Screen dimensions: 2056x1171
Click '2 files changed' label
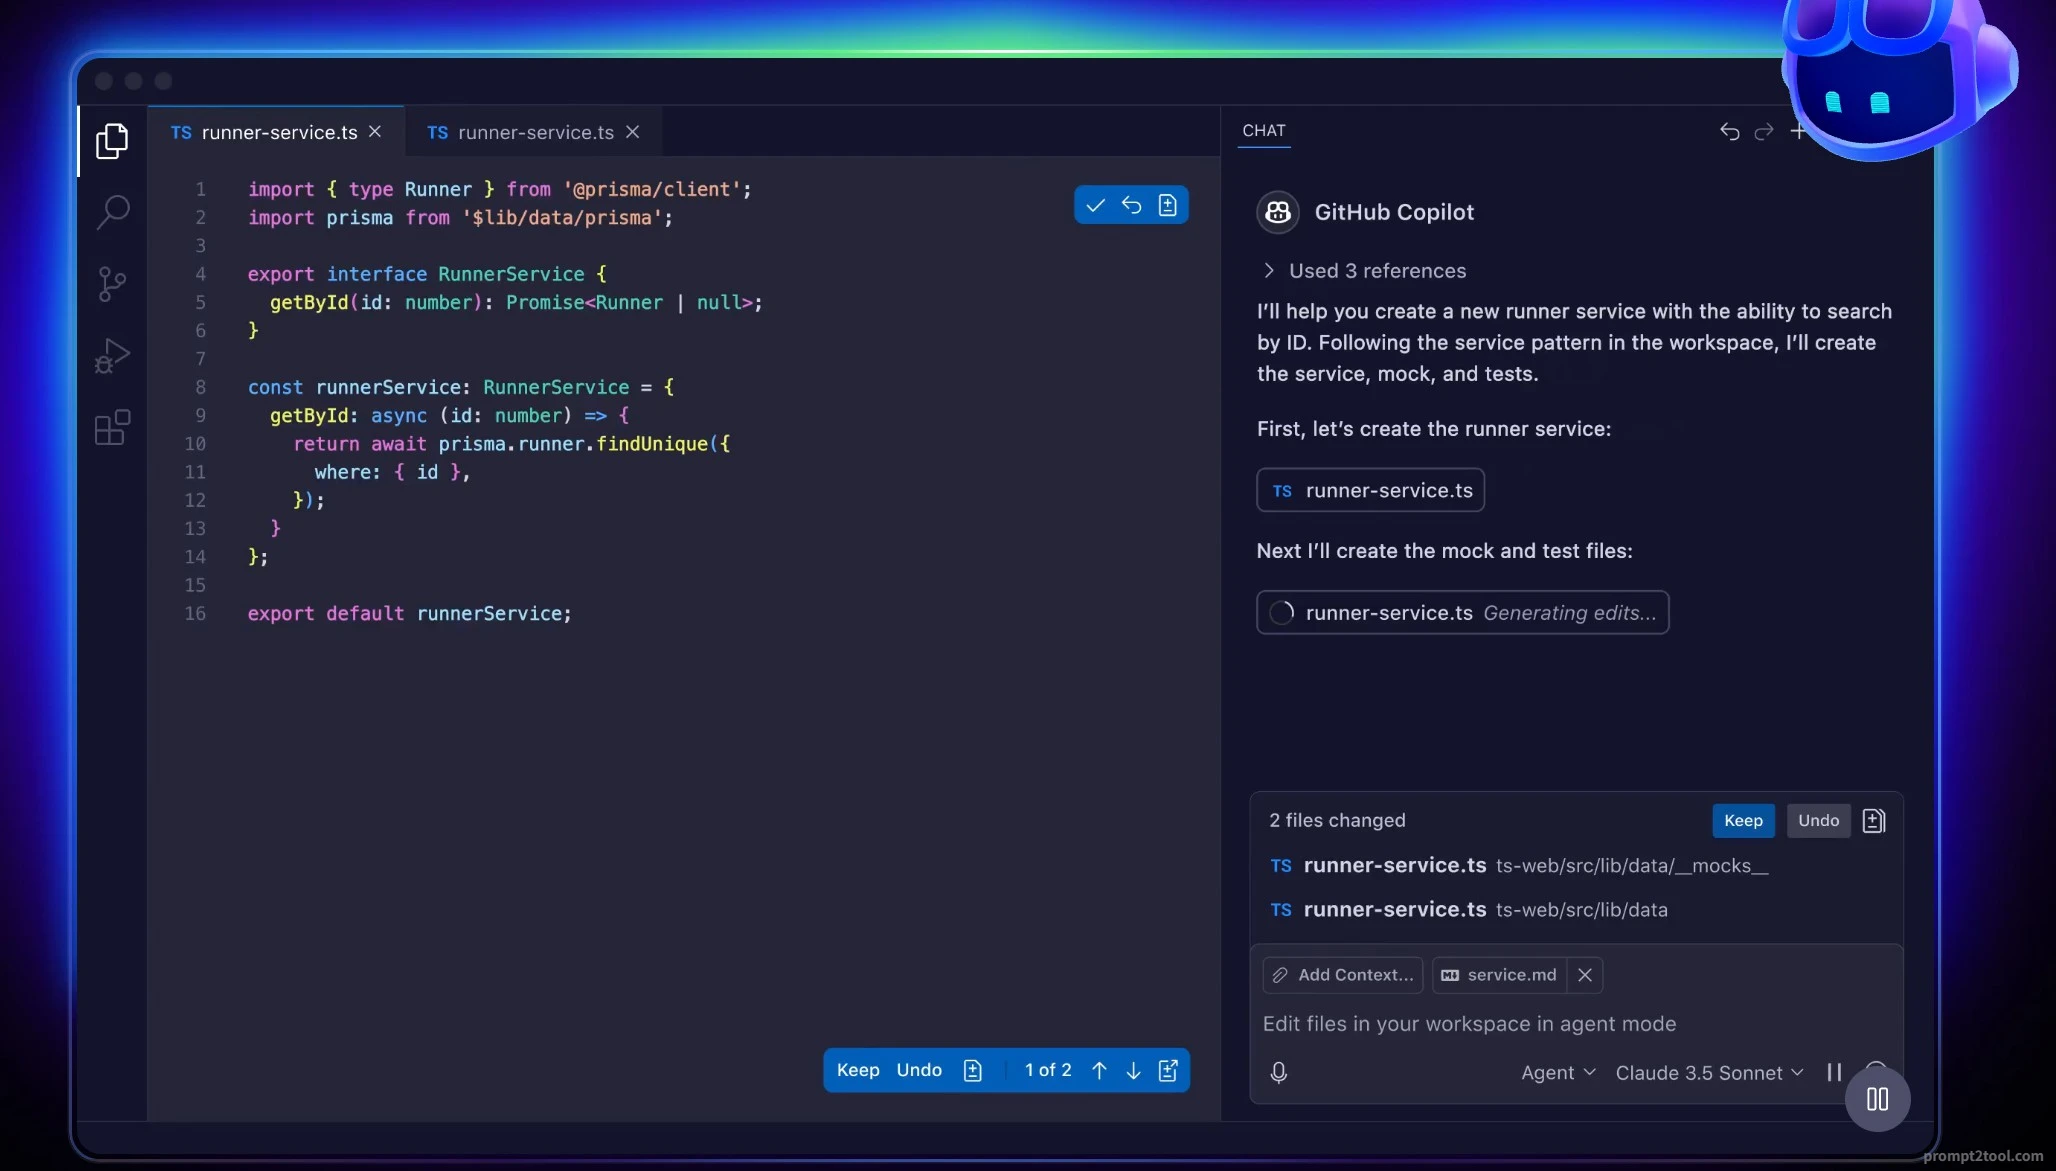[1337, 821]
